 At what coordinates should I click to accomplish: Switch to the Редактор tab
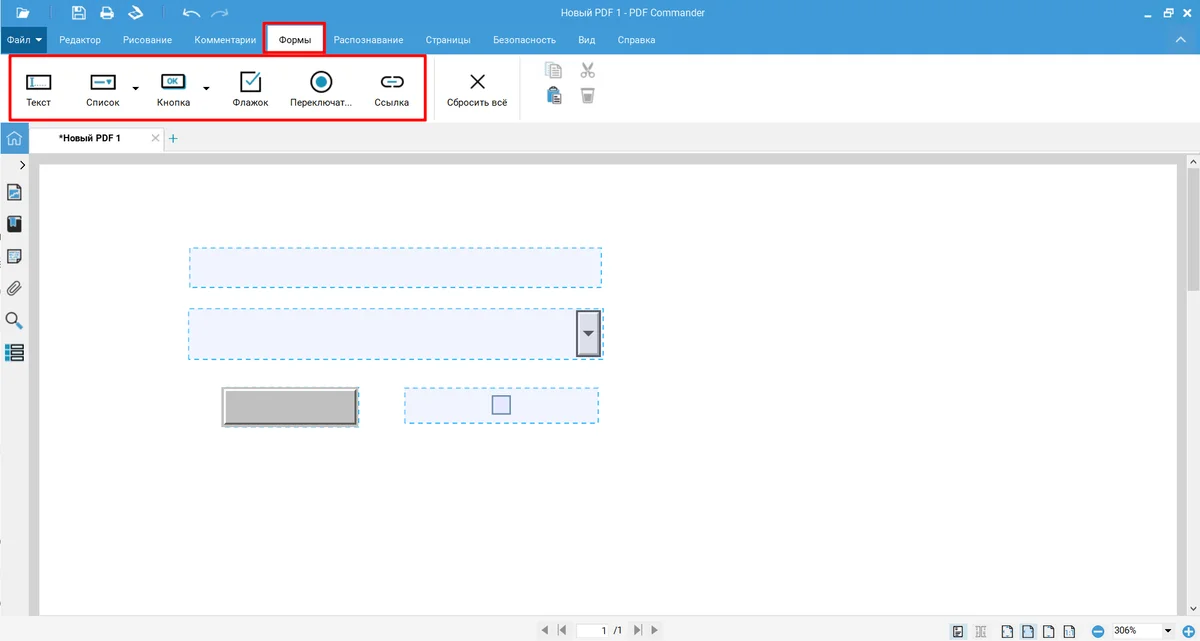click(80, 40)
